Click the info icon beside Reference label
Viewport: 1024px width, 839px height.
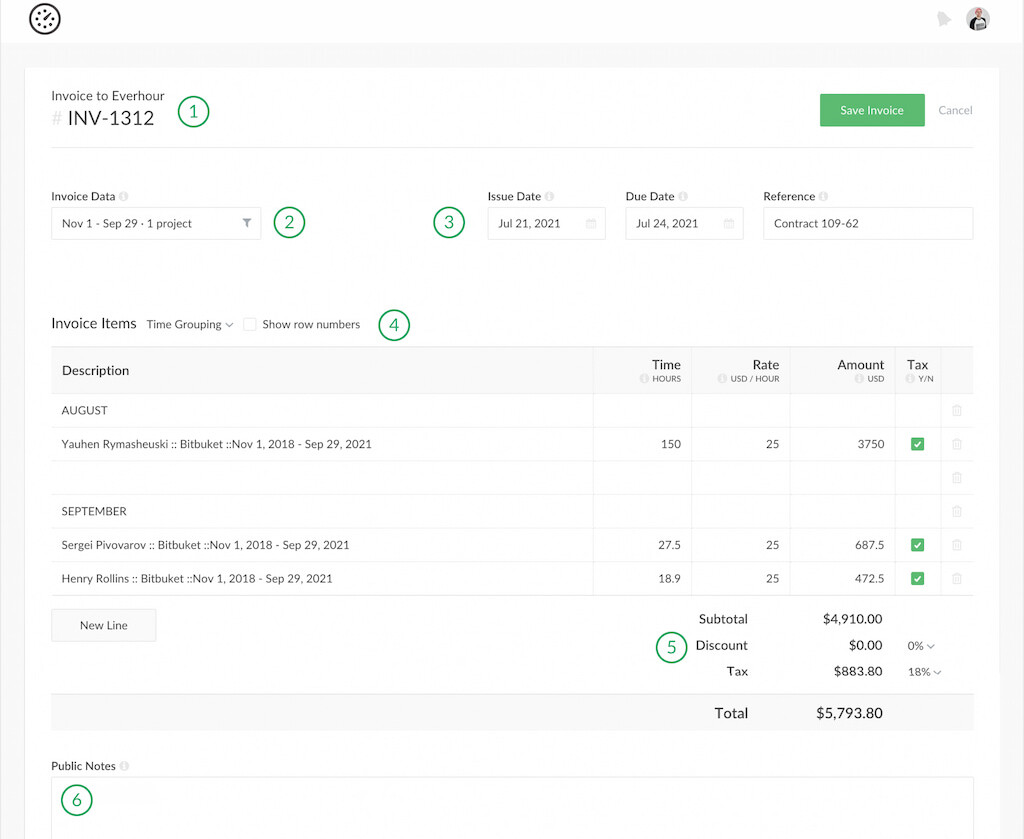click(823, 197)
